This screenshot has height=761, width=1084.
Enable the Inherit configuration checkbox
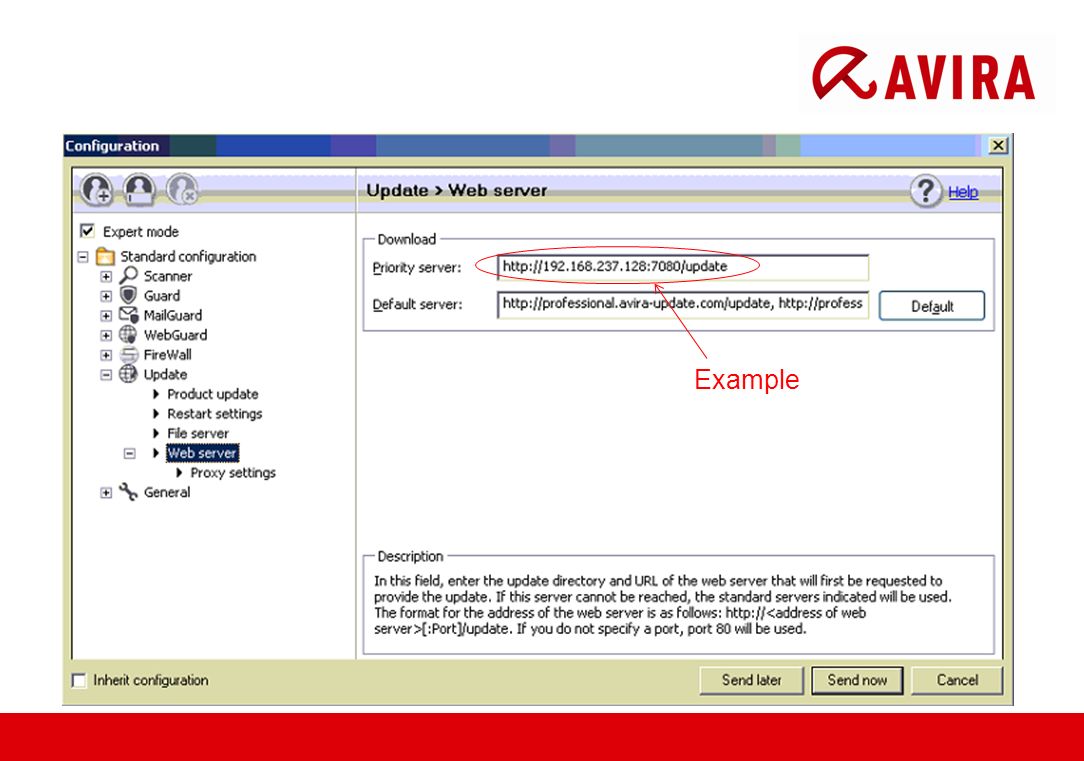click(x=80, y=680)
